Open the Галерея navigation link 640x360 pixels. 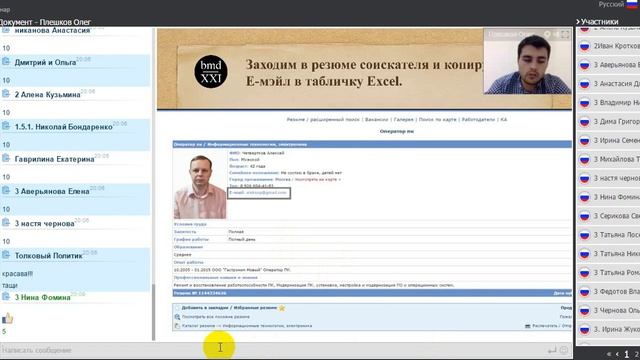[403, 120]
